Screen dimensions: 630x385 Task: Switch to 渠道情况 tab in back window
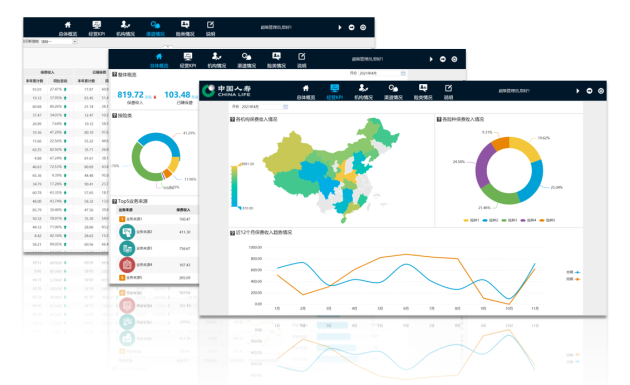(155, 28)
